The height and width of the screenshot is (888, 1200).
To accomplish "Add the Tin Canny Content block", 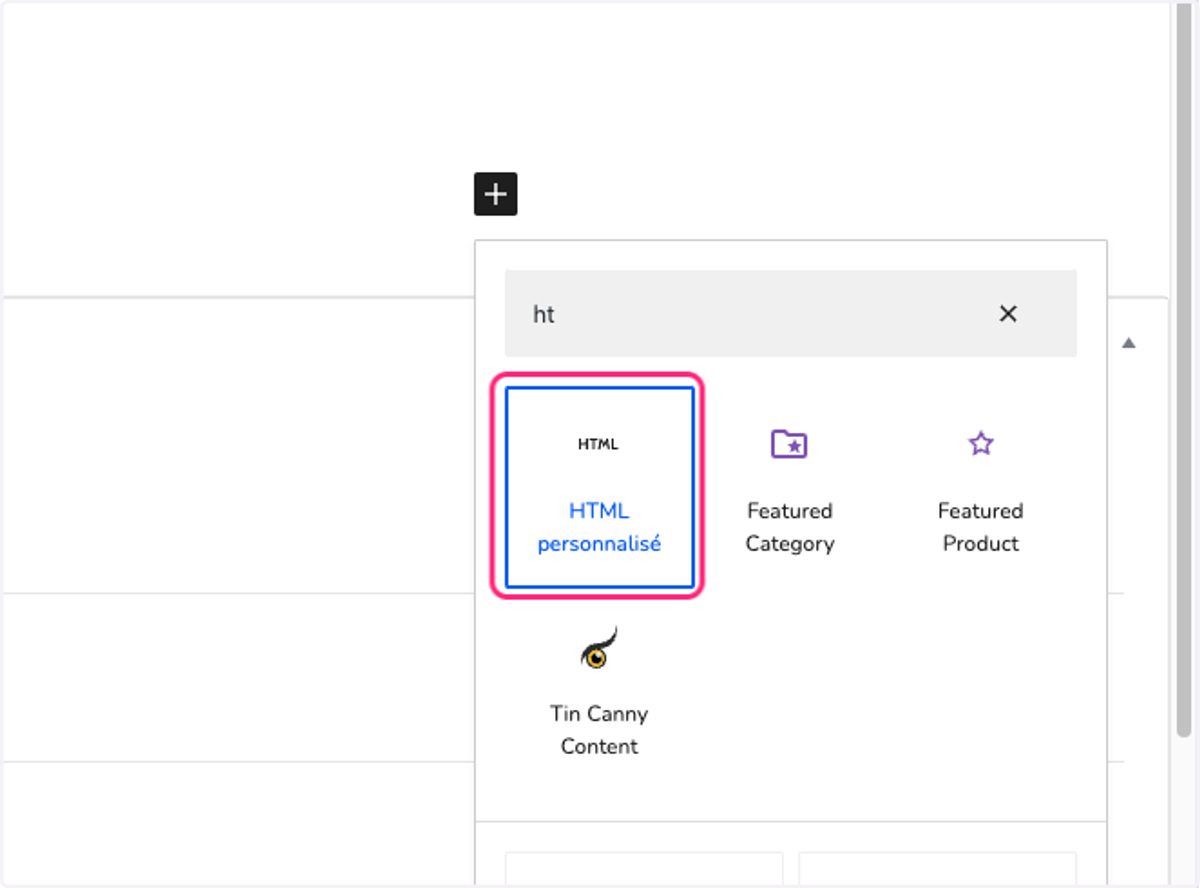I will [599, 690].
